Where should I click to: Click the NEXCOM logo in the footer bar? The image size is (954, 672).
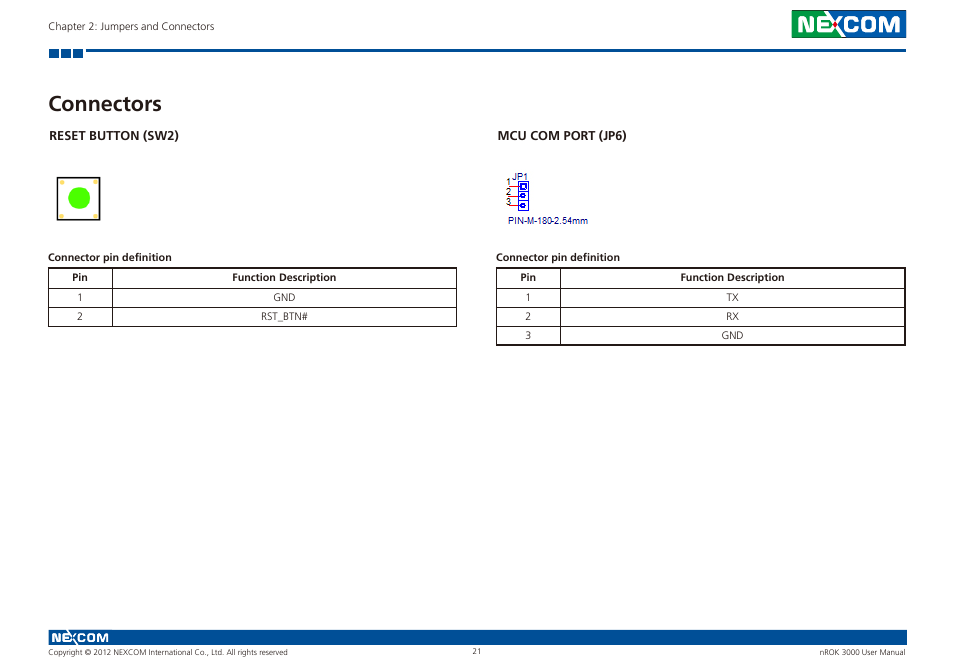80,637
